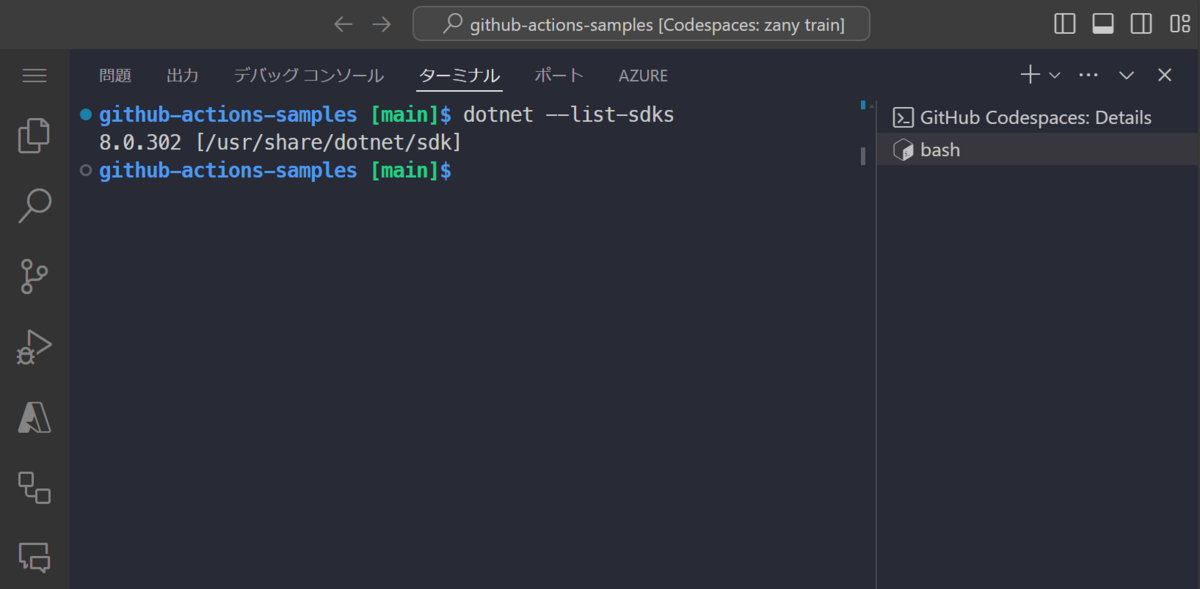
Task: Select the ターミナル tab
Action: point(459,75)
